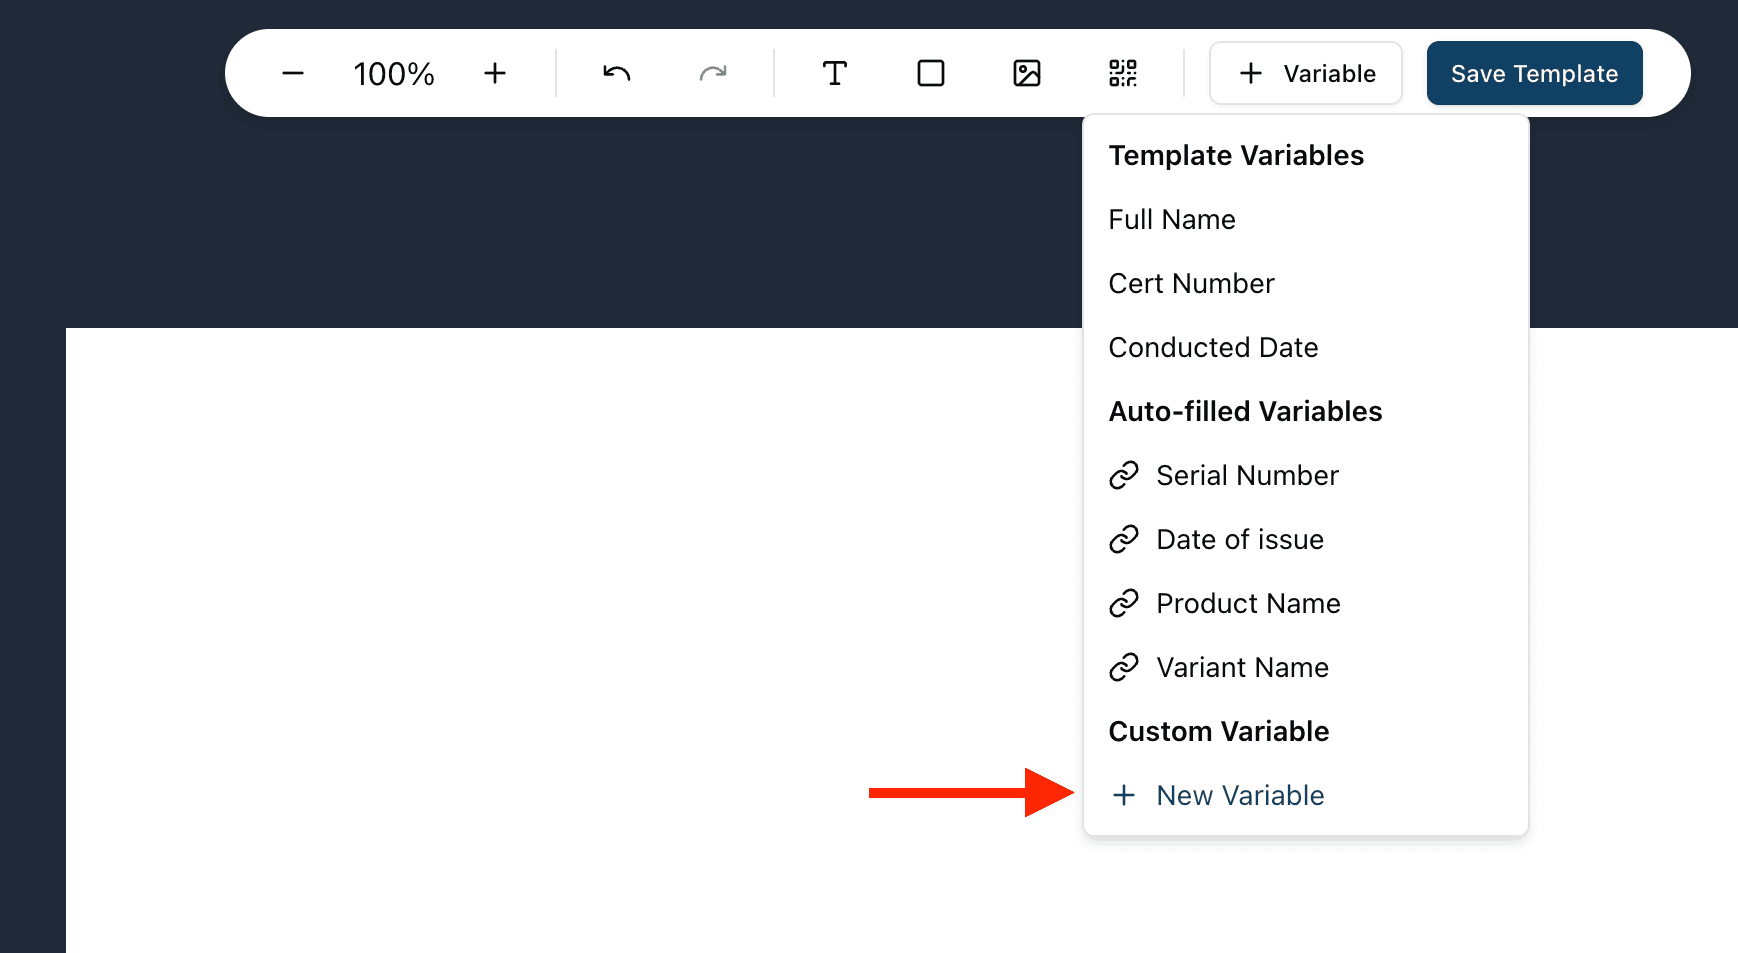Select Full Name from Template Variables
The width and height of the screenshot is (1738, 953).
click(1172, 219)
